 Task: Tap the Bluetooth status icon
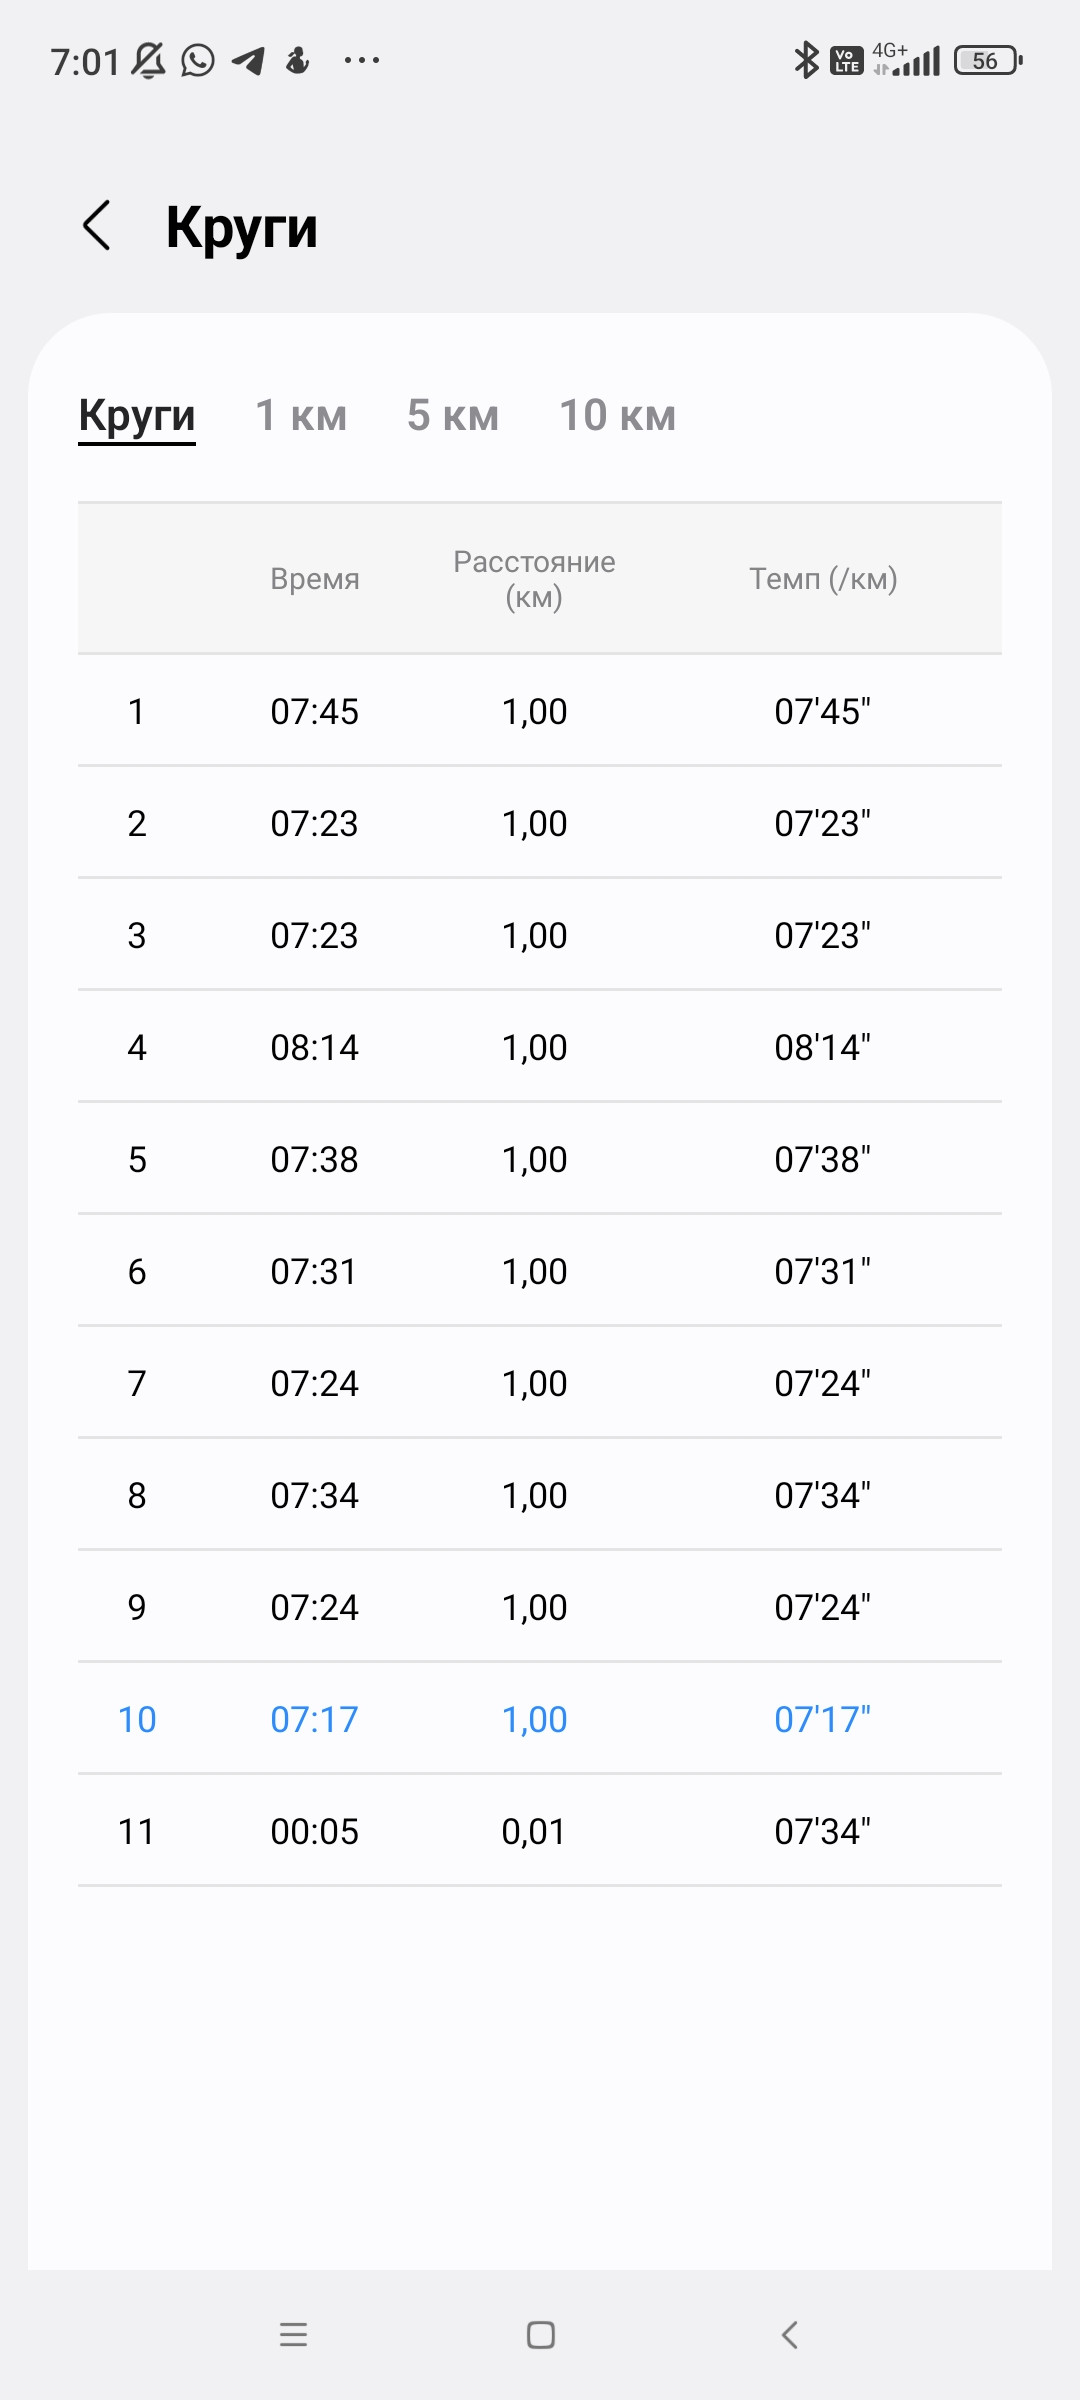coord(806,60)
